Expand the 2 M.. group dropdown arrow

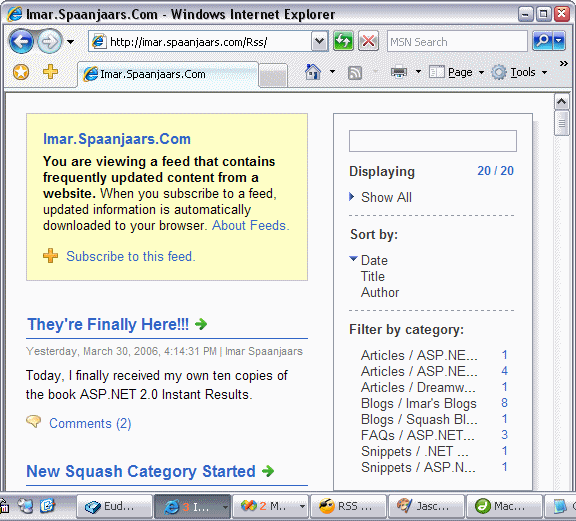pyautogui.click(x=302, y=507)
